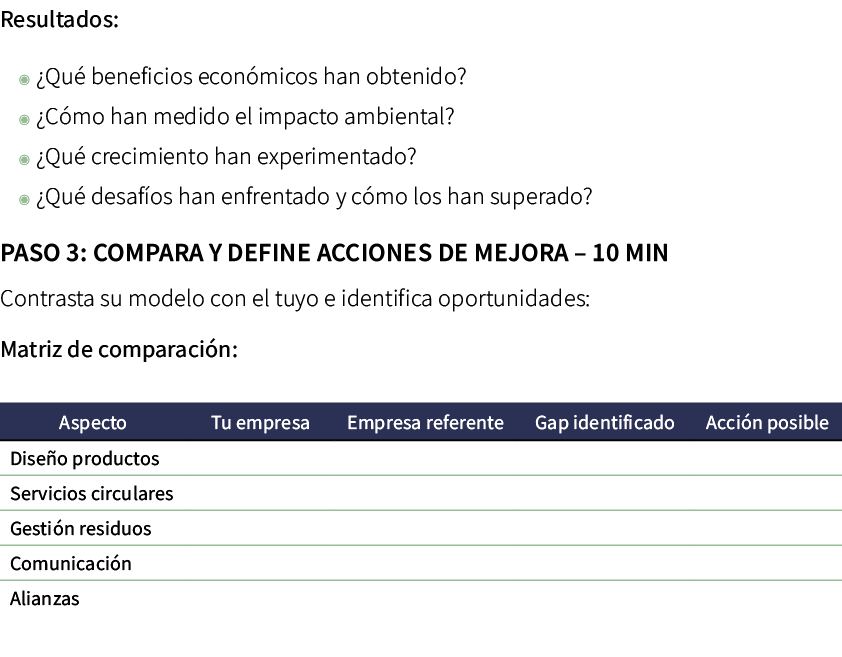842x657 pixels.
Task: Click the "Servicios circulares" row label
Action: point(92,493)
